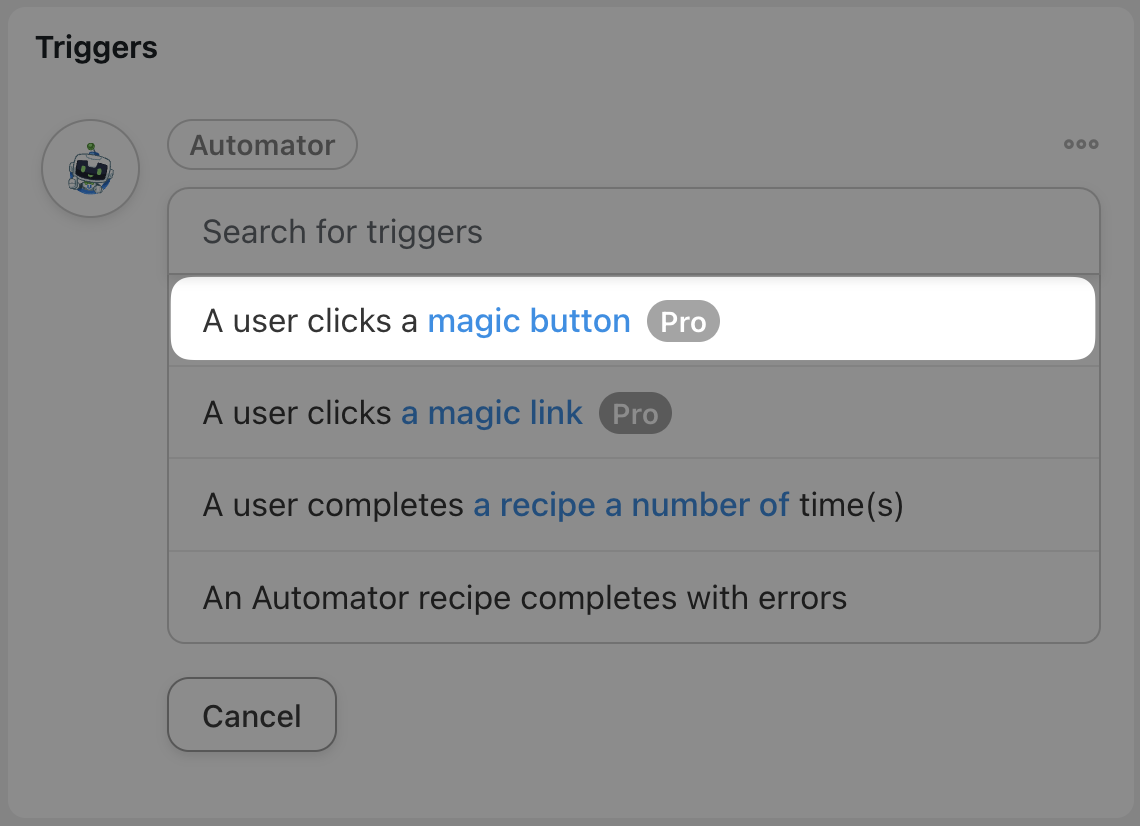
Task: Click the search for triggers field
Action: (x=635, y=231)
